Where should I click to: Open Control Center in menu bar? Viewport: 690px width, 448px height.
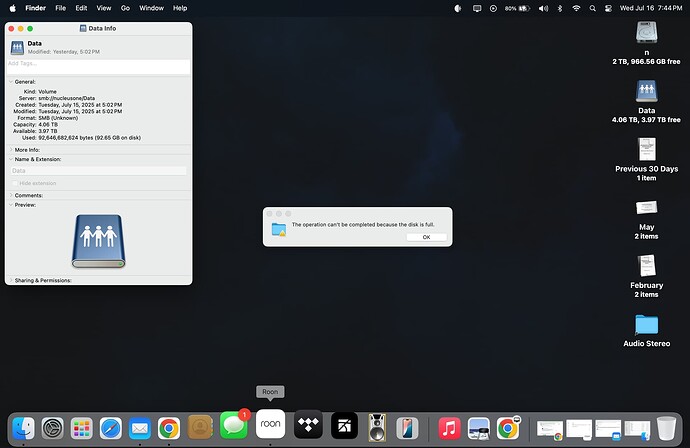coord(608,8)
